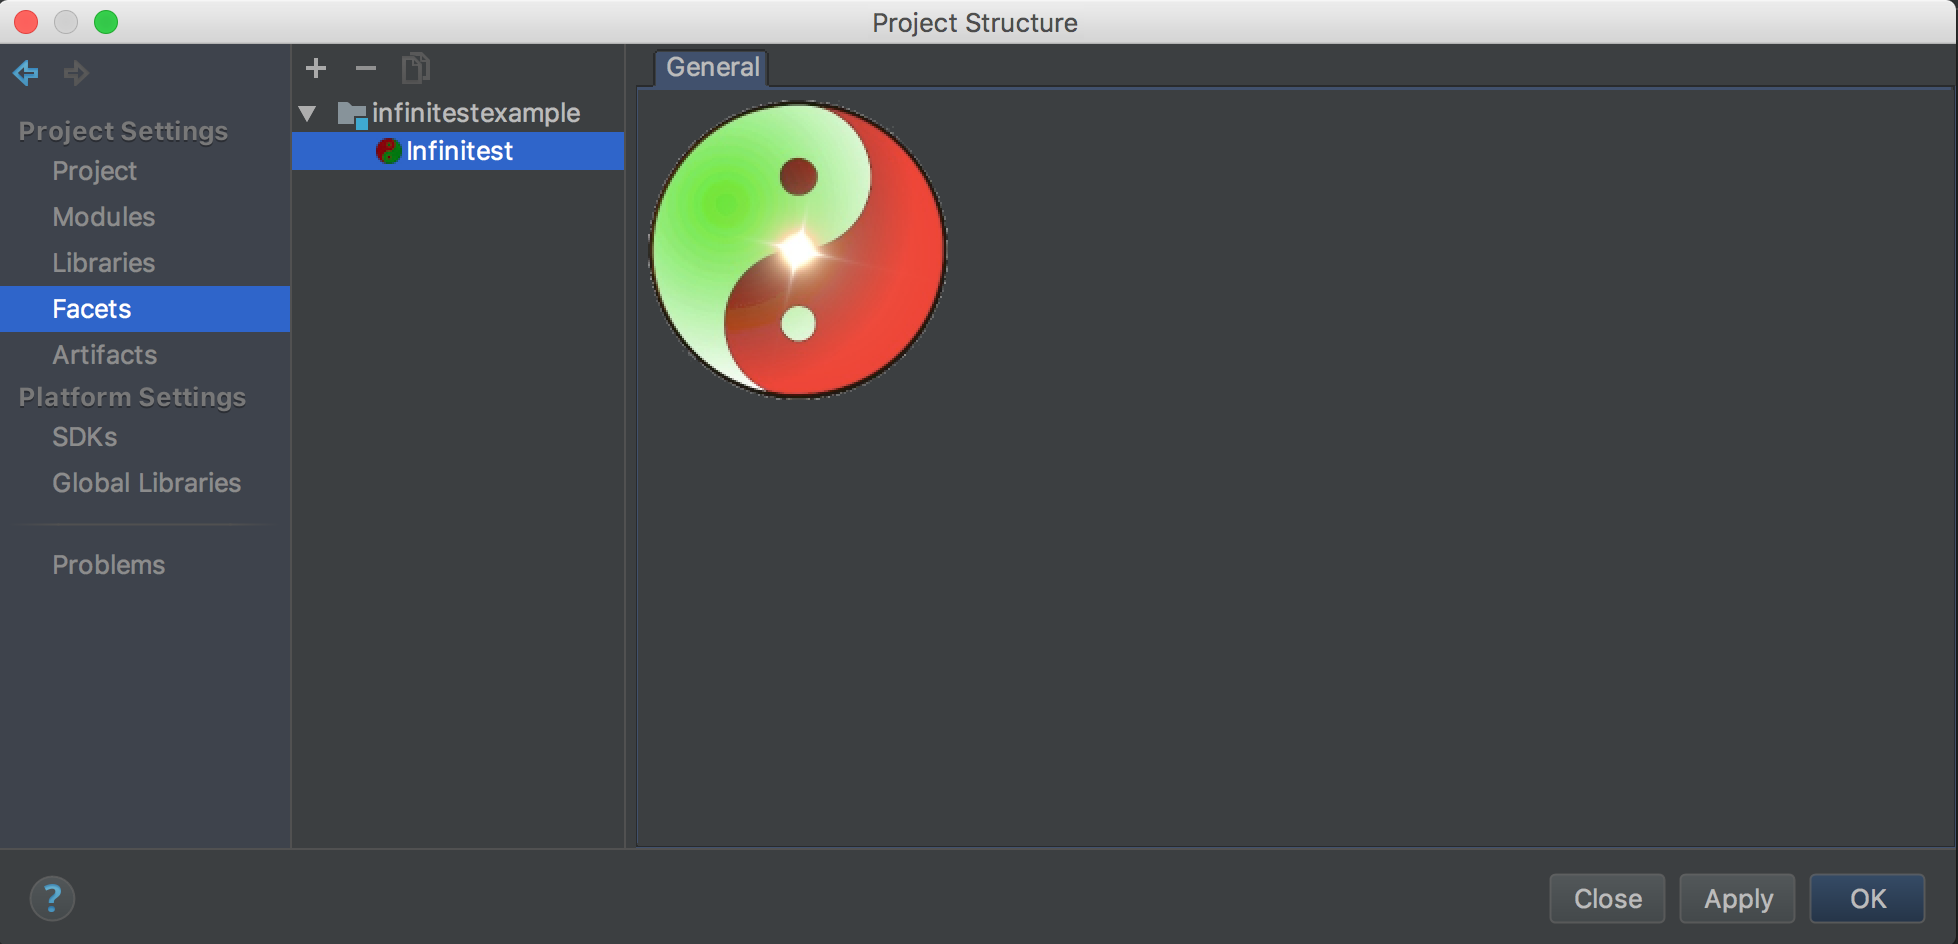Click the Apply button

click(x=1738, y=898)
